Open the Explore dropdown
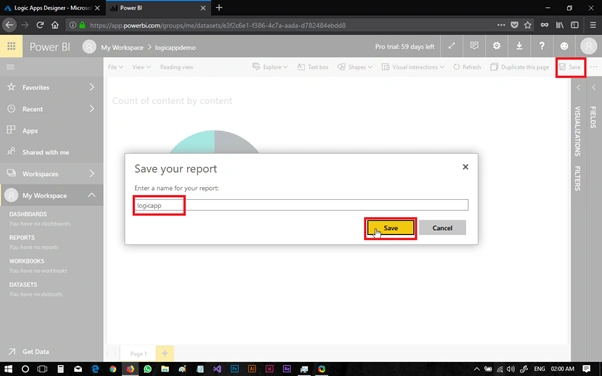This screenshot has width=602, height=376. click(270, 67)
